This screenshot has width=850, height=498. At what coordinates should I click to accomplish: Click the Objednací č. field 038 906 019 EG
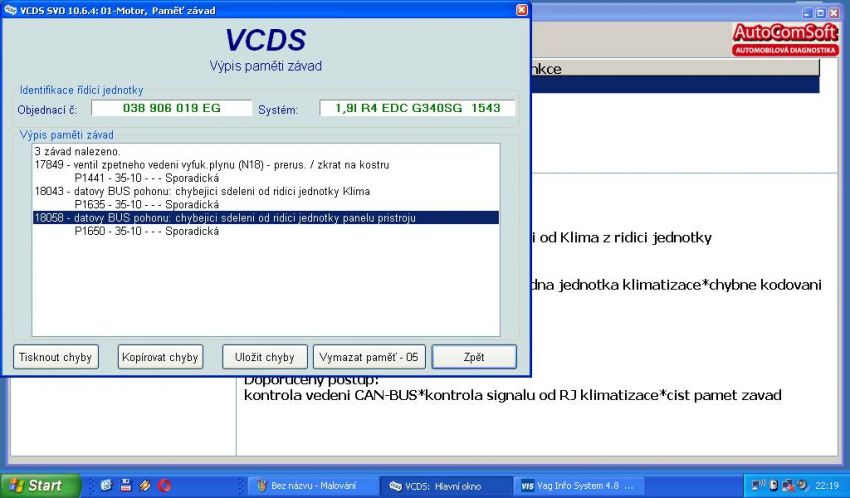pos(172,108)
